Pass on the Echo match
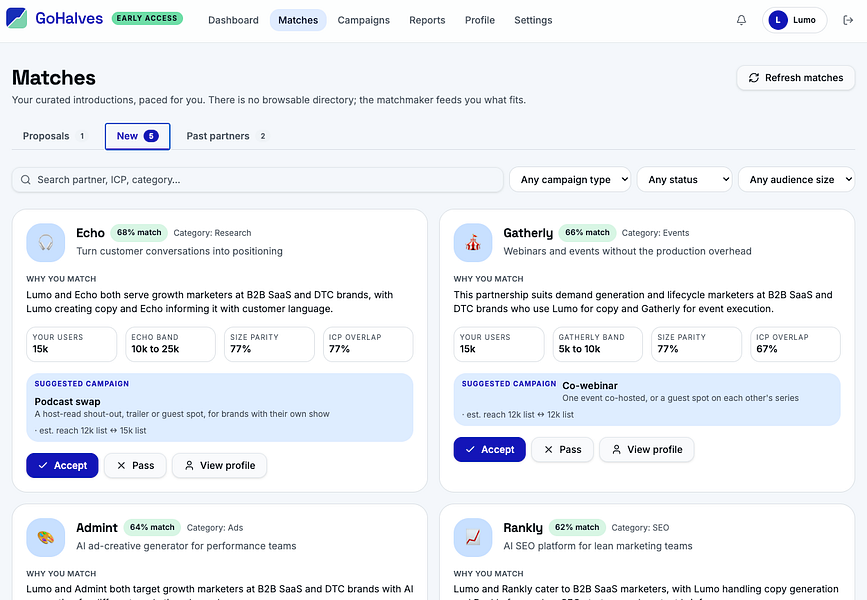867x600 pixels. coord(135,466)
